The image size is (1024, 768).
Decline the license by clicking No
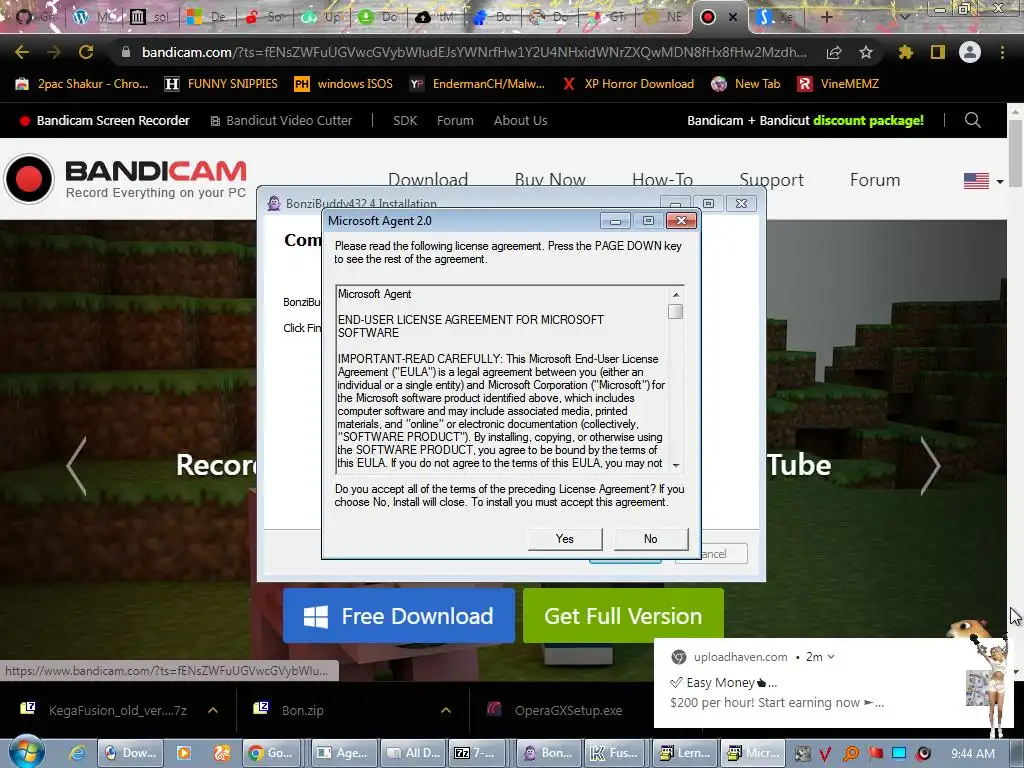[x=650, y=539]
